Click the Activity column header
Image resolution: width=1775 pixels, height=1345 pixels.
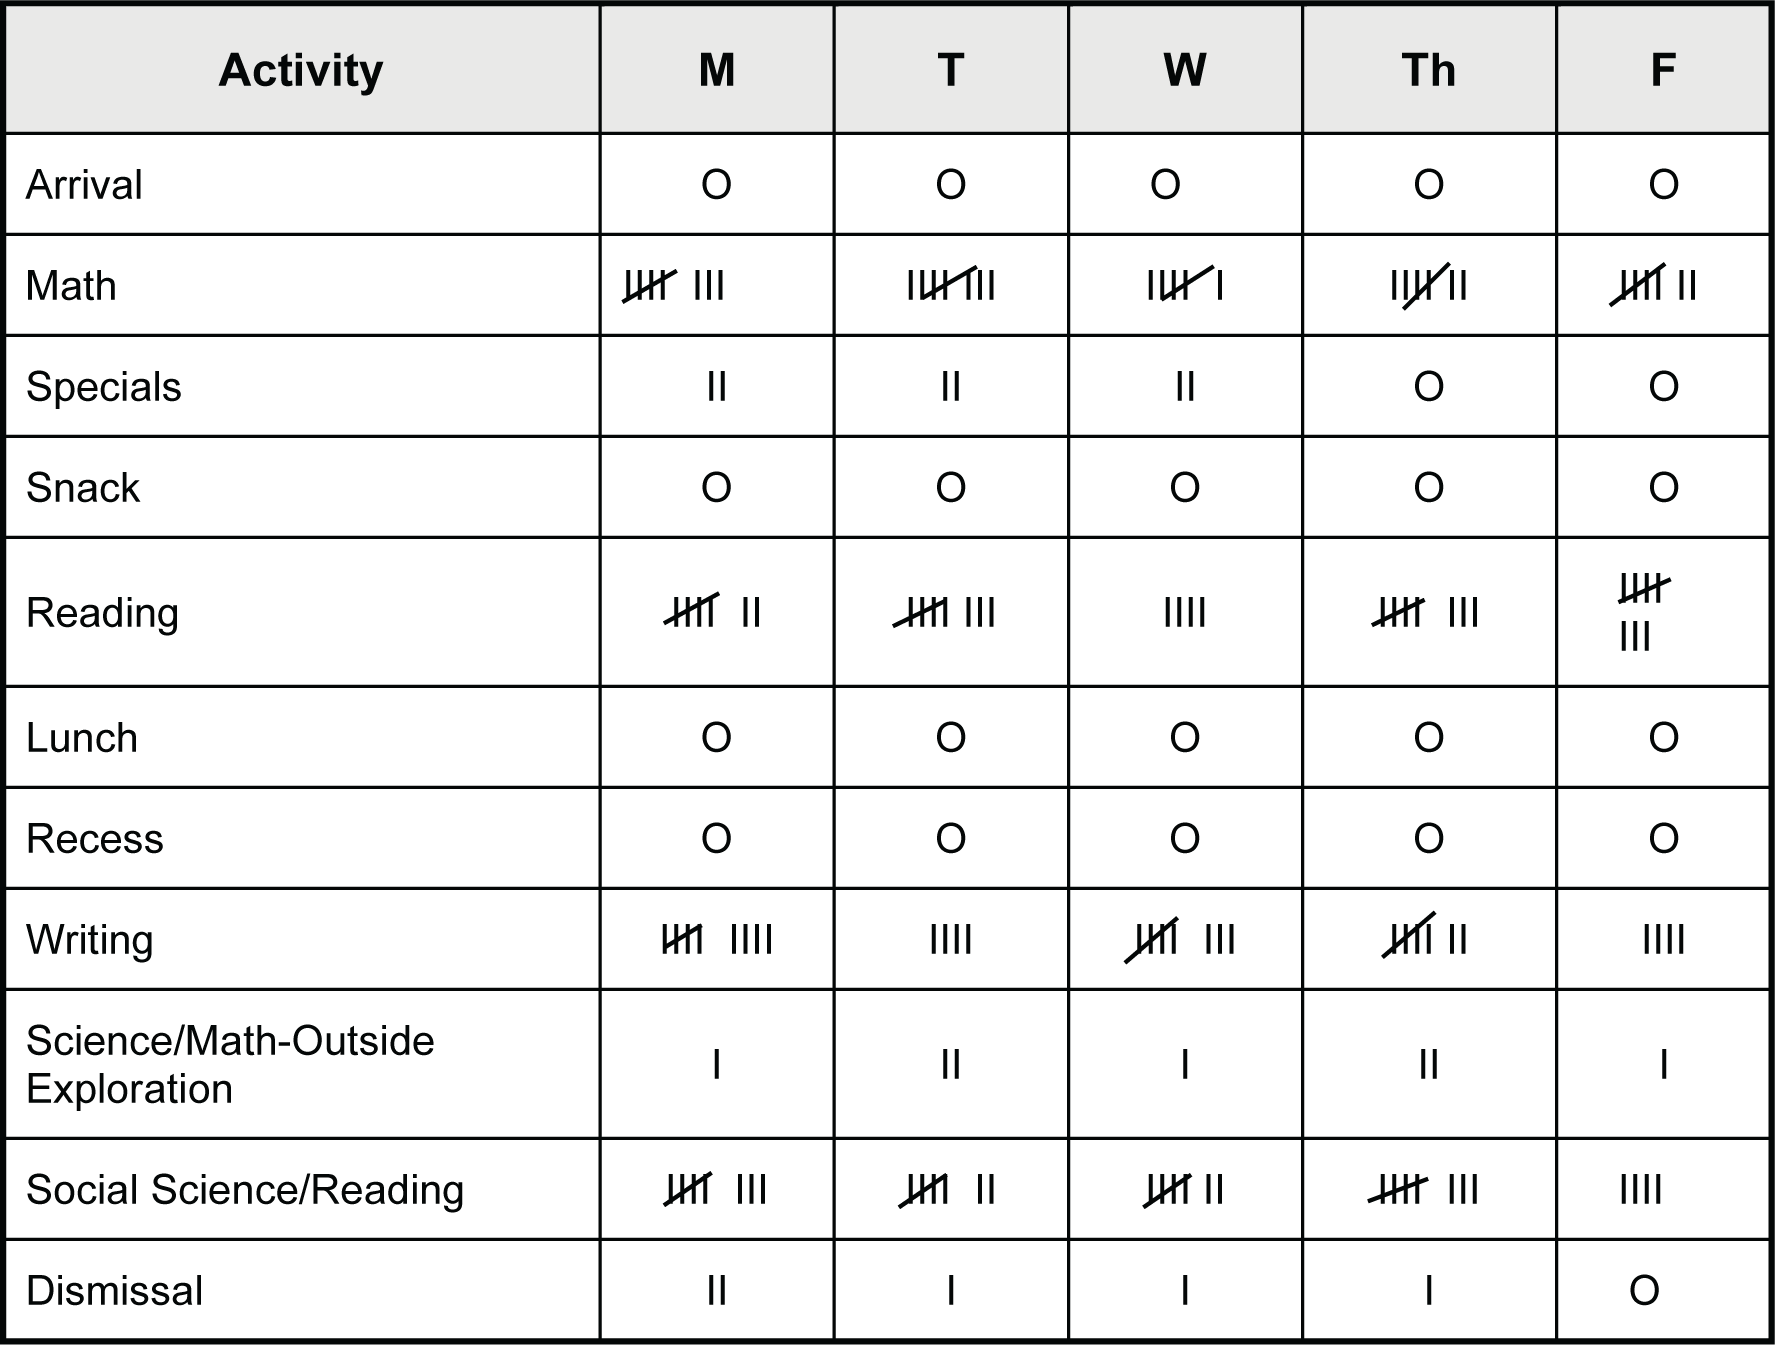point(300,70)
